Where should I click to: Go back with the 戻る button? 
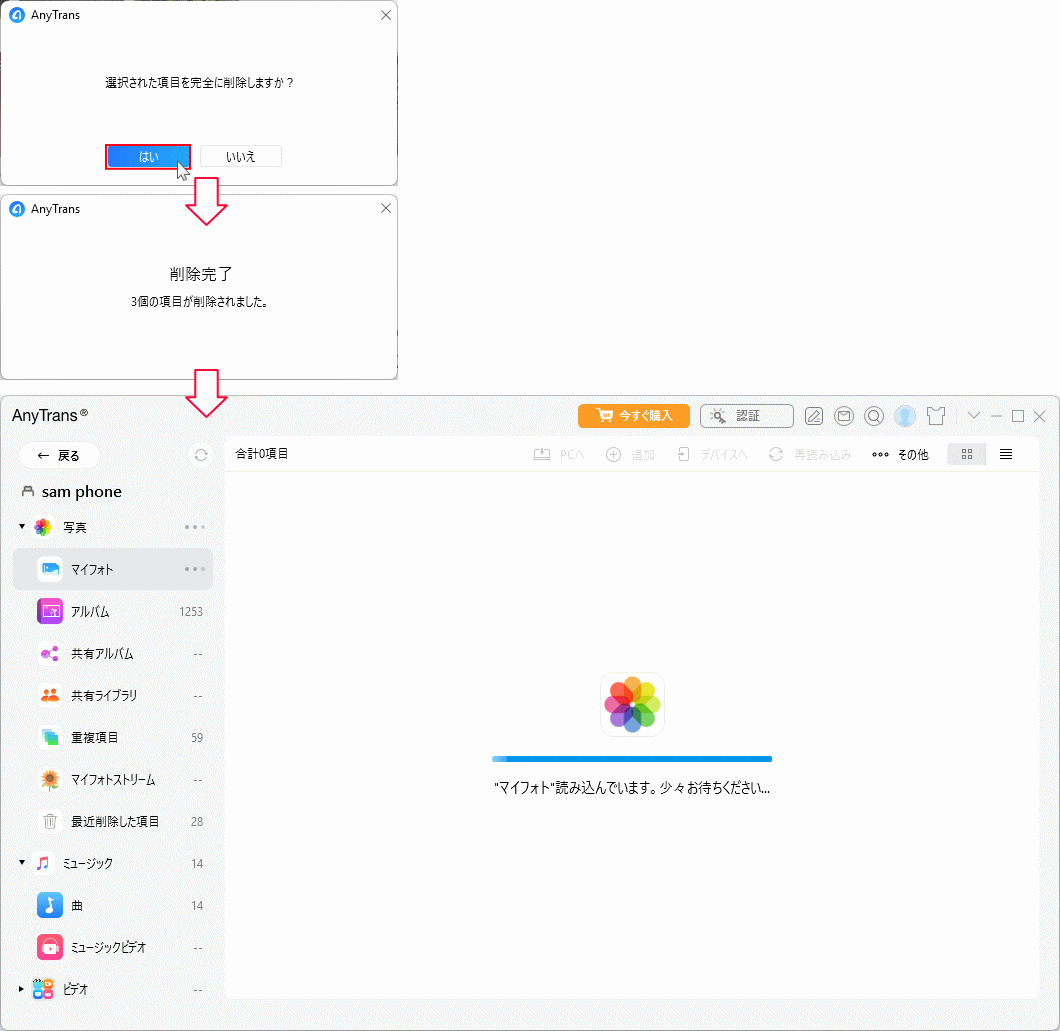tap(59, 456)
